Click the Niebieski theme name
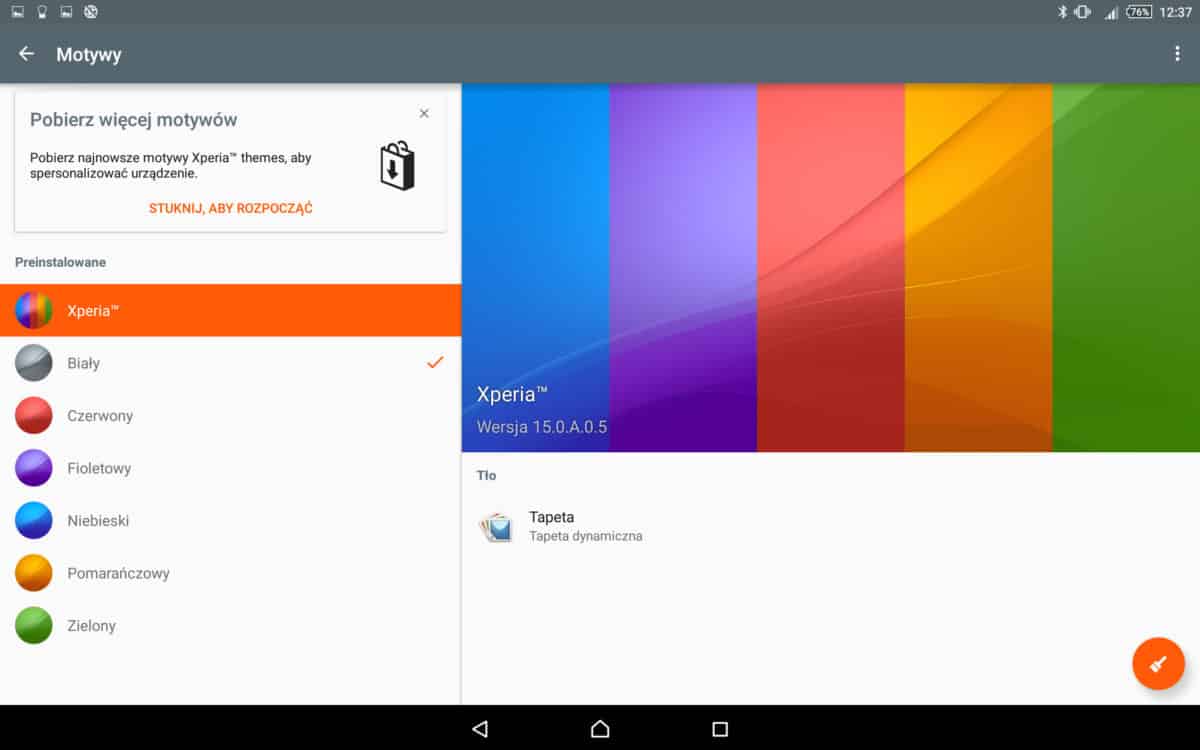The height and width of the screenshot is (750, 1200). [98, 520]
